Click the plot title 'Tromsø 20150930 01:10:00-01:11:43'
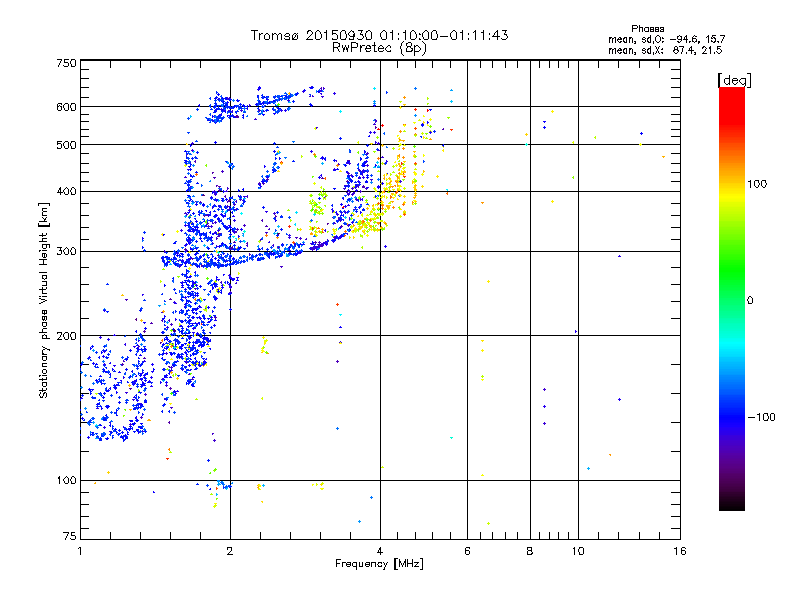 (x=379, y=35)
